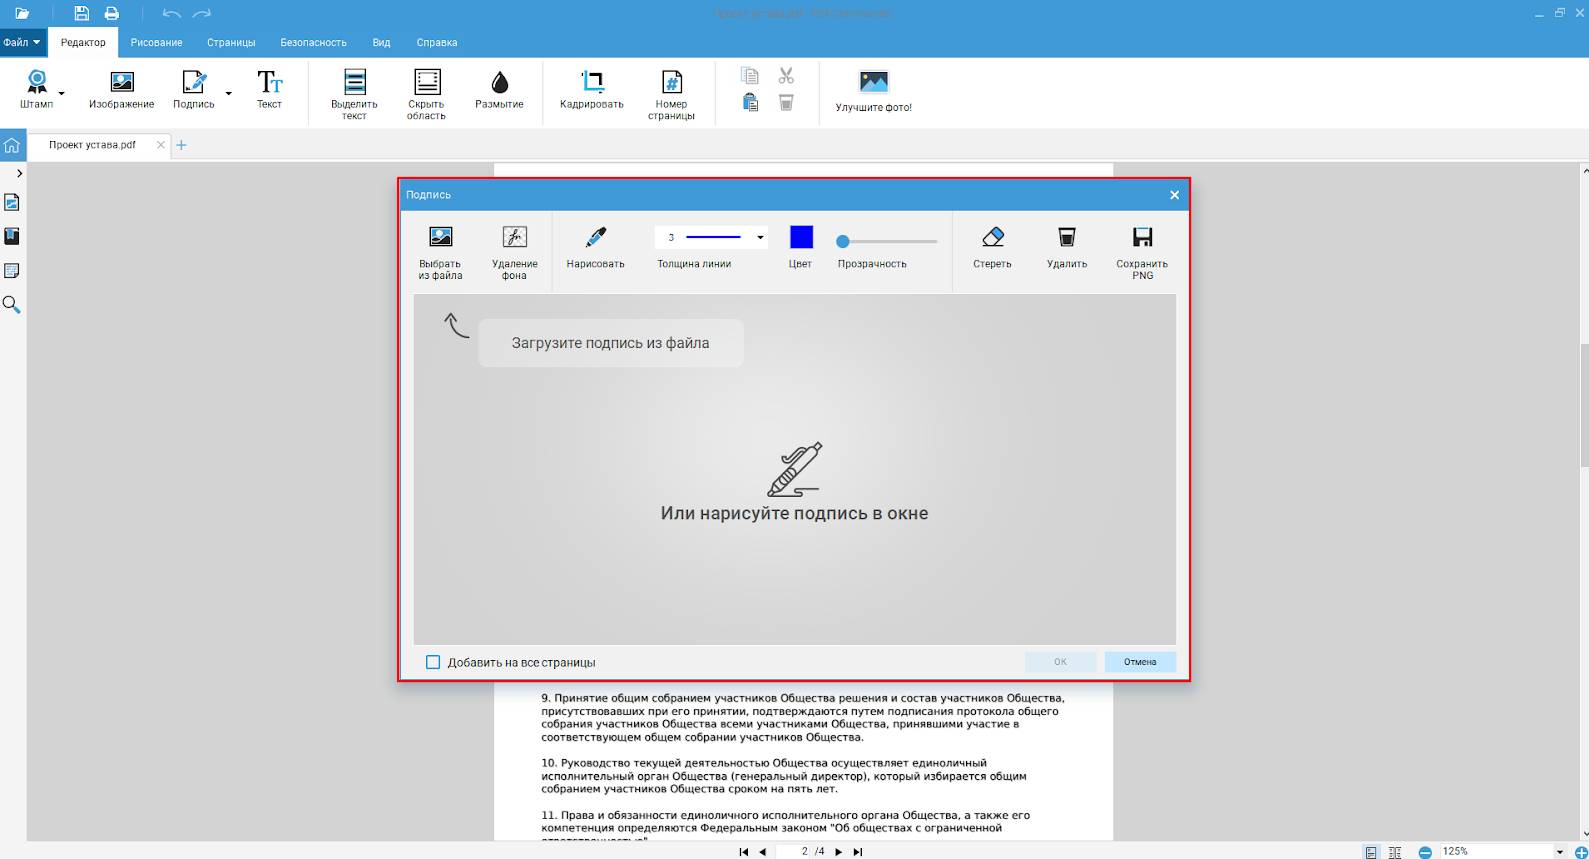Click the Загрузите подпись из файла hint

611,343
